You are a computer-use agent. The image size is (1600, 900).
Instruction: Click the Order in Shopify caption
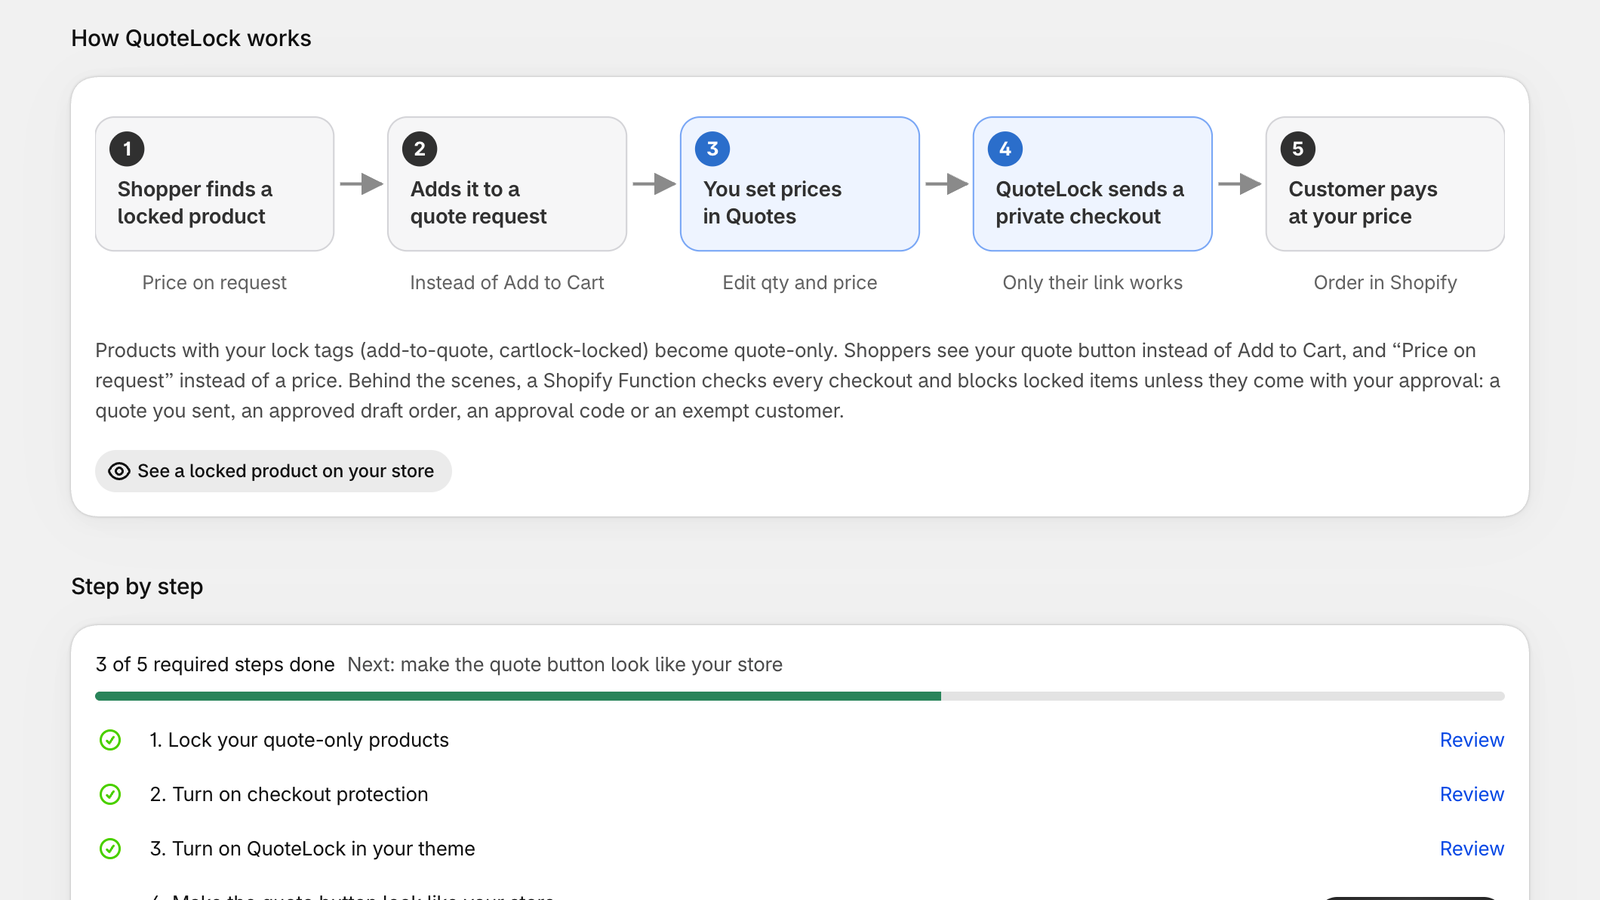[x=1385, y=283]
